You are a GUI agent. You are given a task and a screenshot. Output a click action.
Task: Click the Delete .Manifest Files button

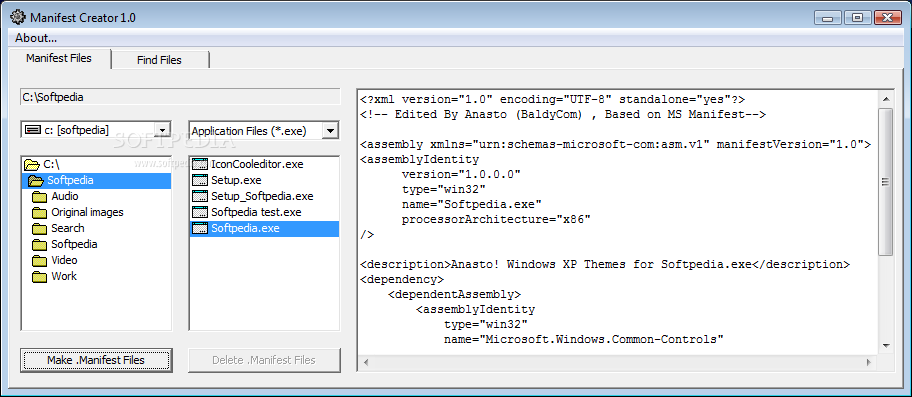(264, 360)
